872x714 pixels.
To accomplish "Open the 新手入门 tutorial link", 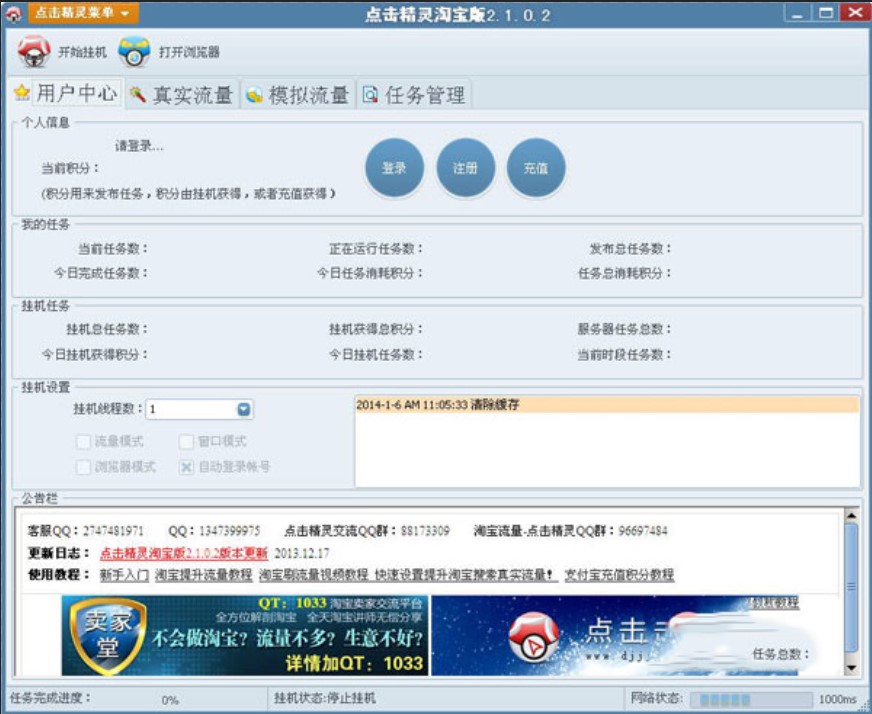I will (124, 575).
